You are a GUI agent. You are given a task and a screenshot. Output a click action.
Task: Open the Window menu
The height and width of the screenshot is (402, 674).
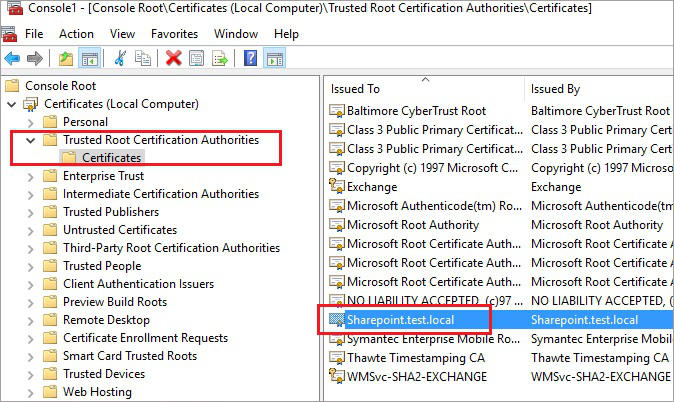(236, 34)
